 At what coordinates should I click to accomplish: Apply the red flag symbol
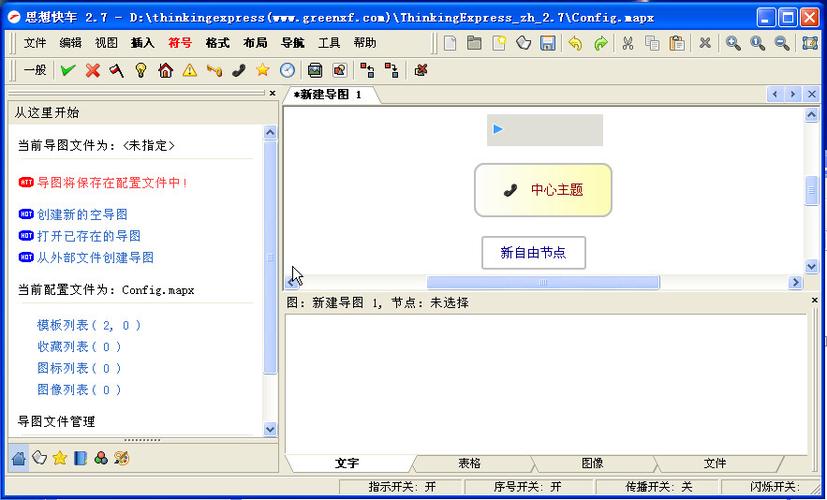[117, 70]
